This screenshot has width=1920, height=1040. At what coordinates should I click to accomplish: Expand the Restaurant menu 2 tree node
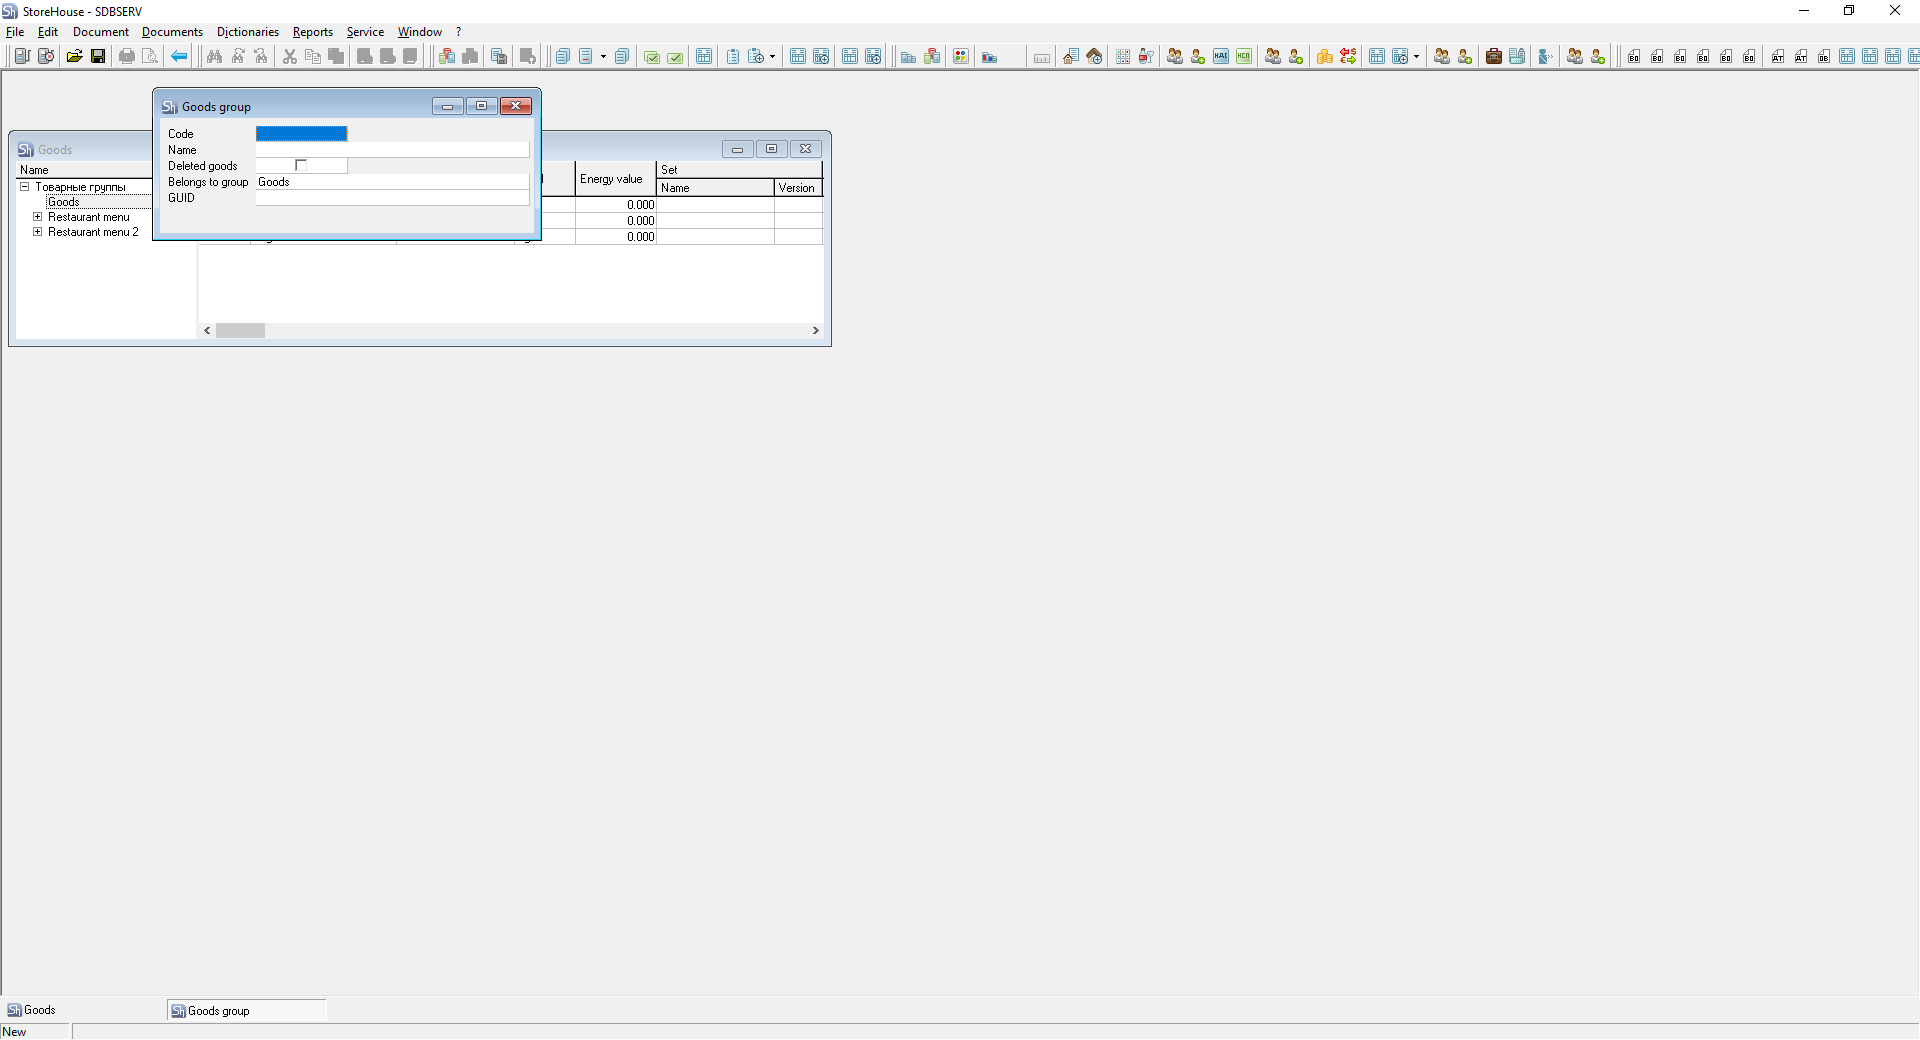coord(38,232)
